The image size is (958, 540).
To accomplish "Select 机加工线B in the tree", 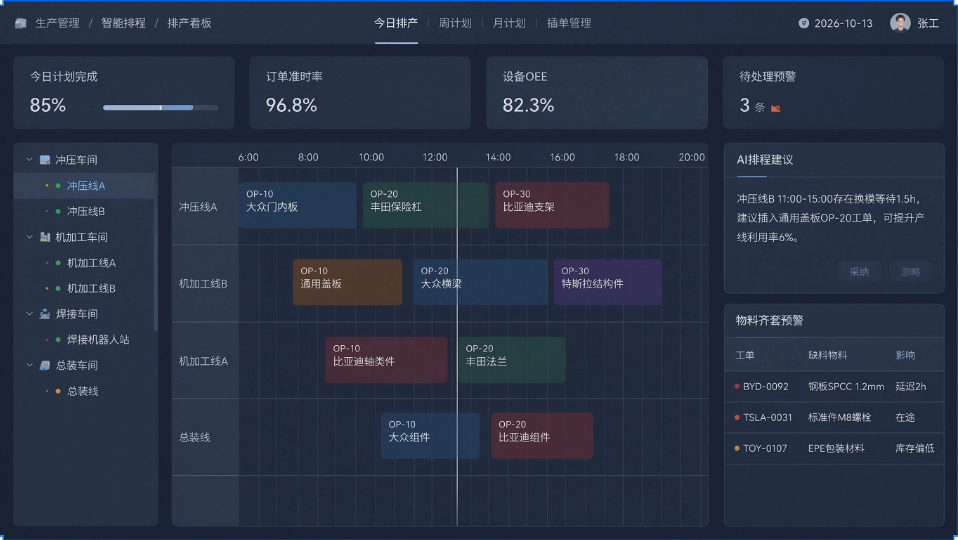I will click(x=84, y=288).
